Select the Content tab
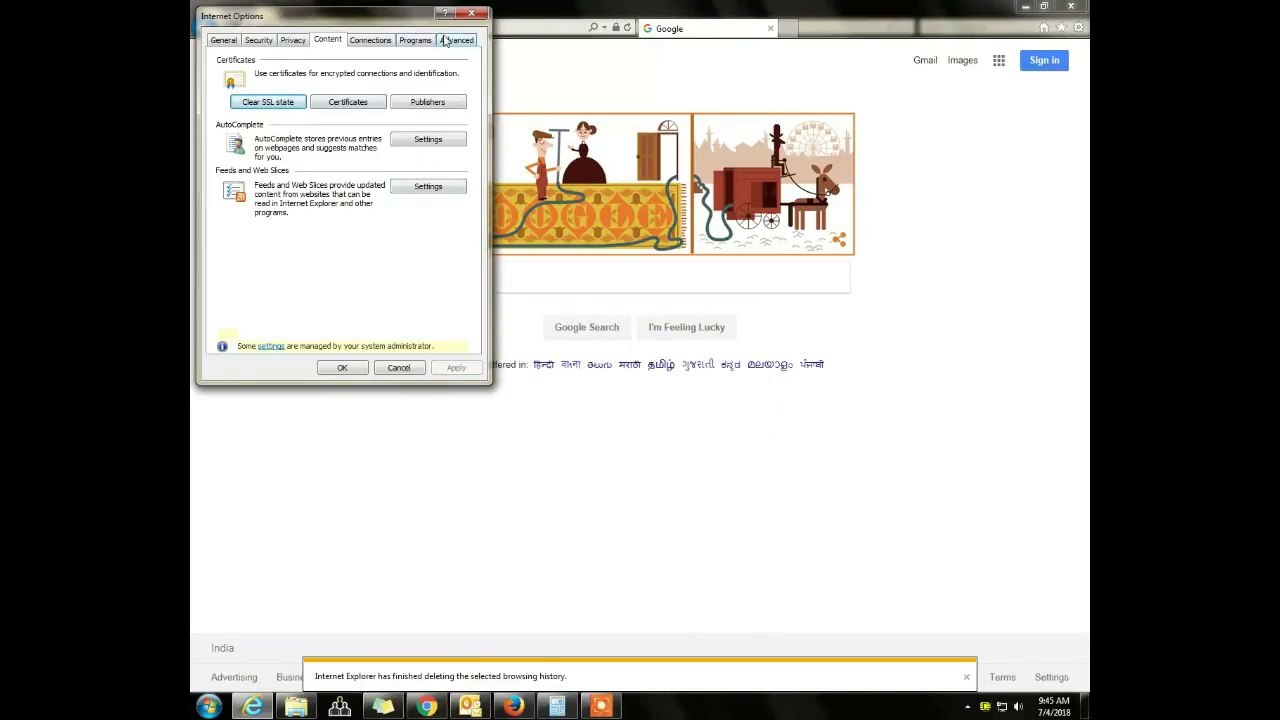1280x720 pixels. tap(327, 39)
